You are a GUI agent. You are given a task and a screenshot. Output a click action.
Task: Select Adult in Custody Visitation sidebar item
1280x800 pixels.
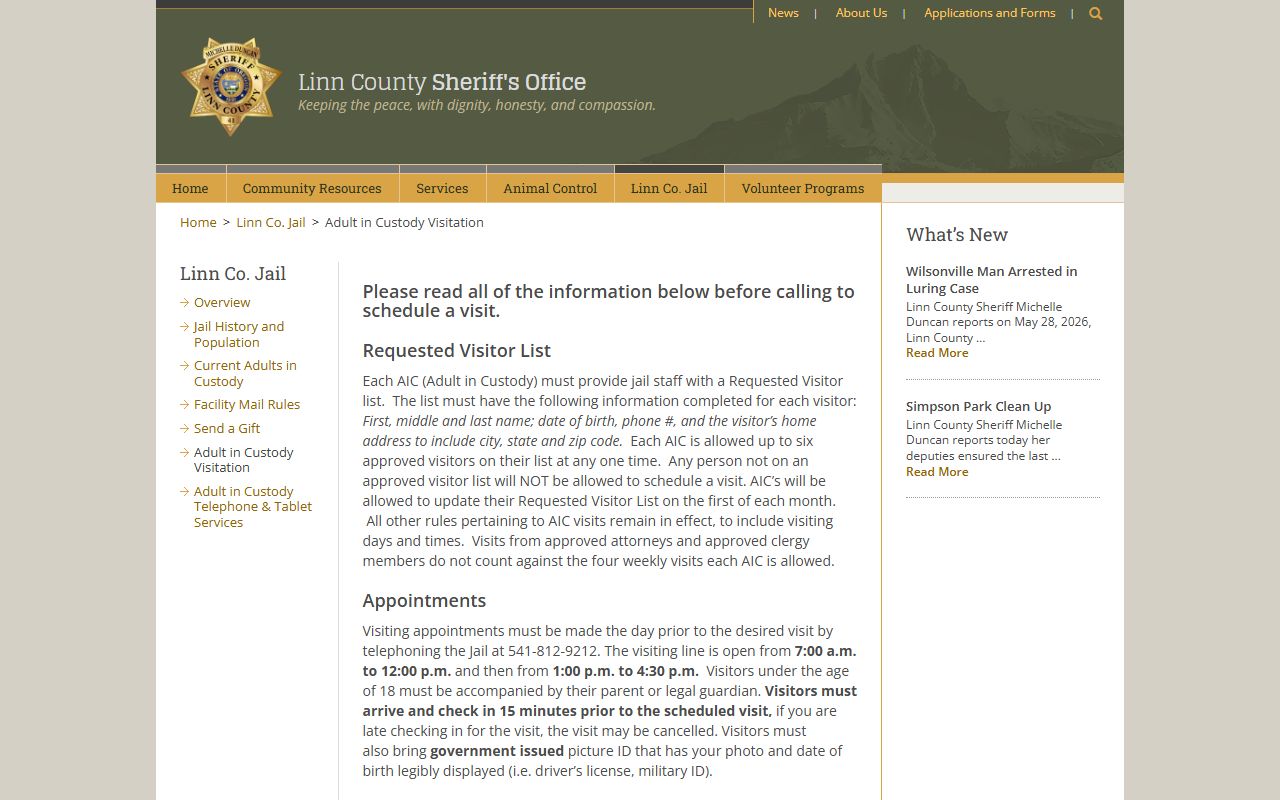point(244,460)
